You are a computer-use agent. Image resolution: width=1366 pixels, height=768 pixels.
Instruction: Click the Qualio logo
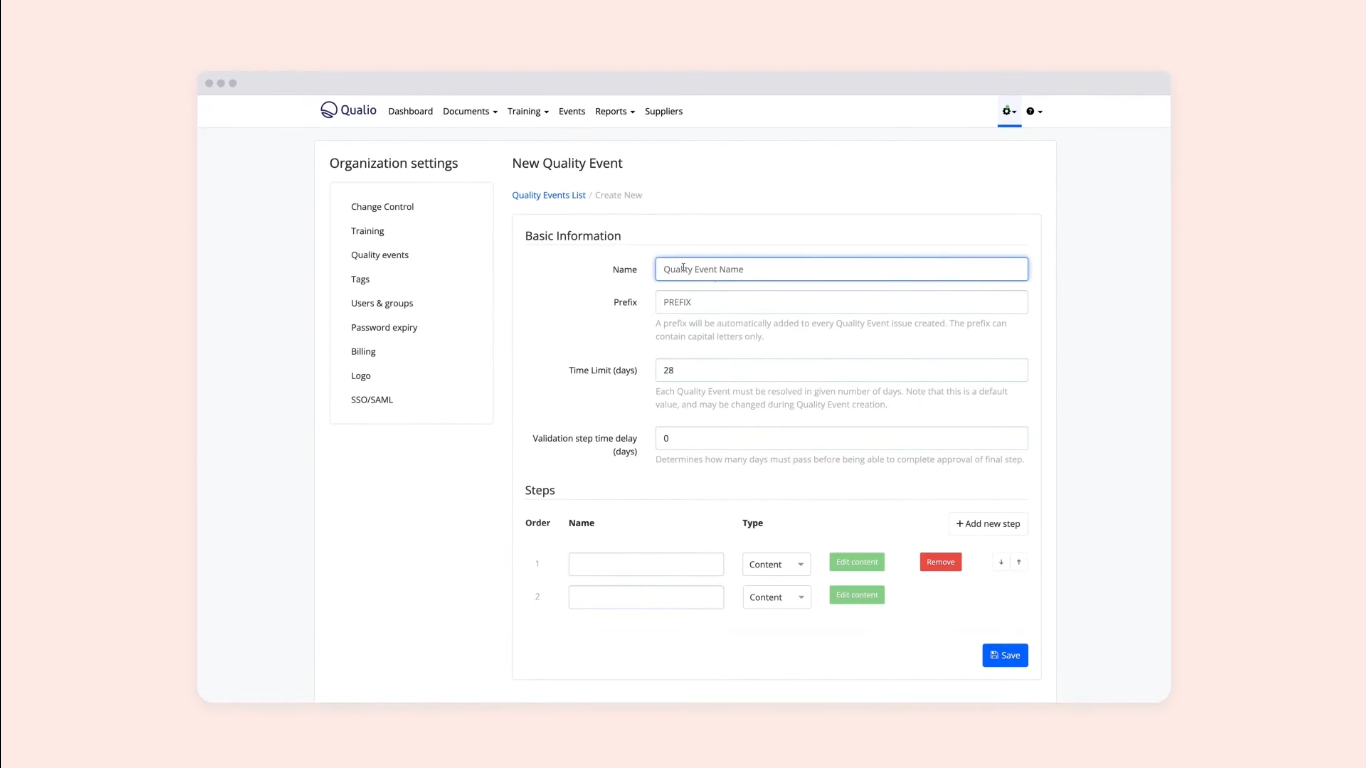point(348,110)
